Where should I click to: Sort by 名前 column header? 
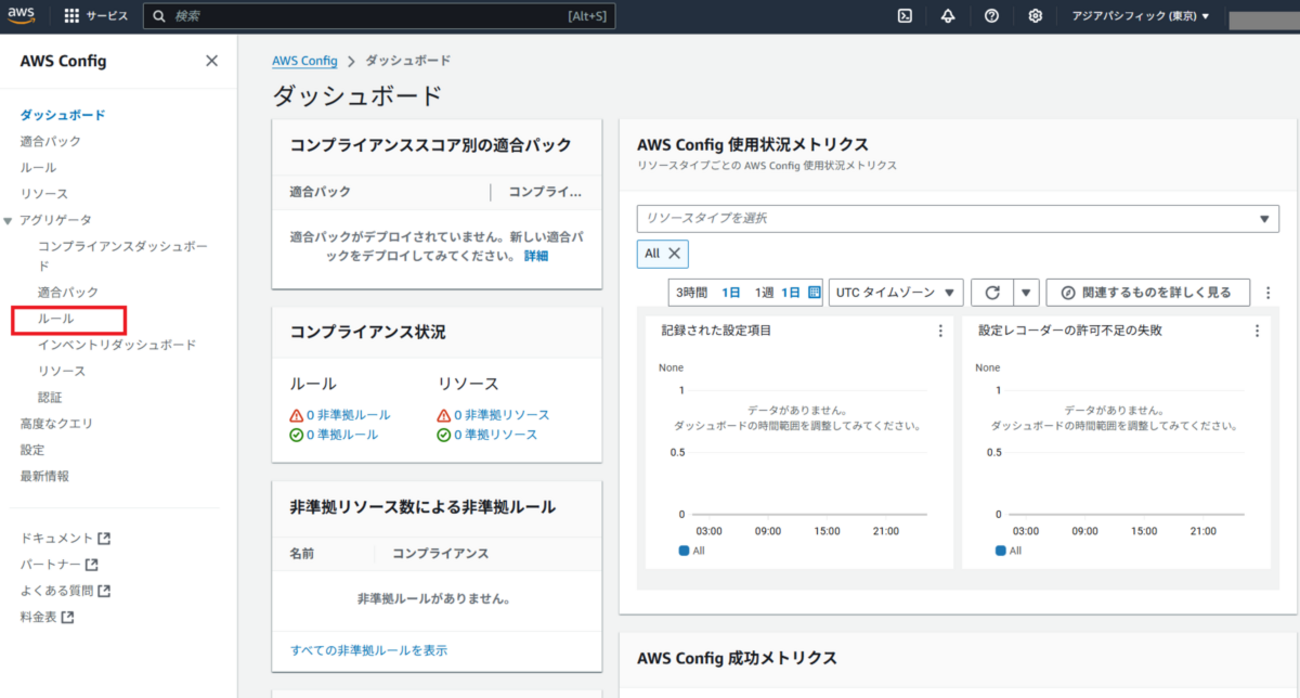point(302,553)
